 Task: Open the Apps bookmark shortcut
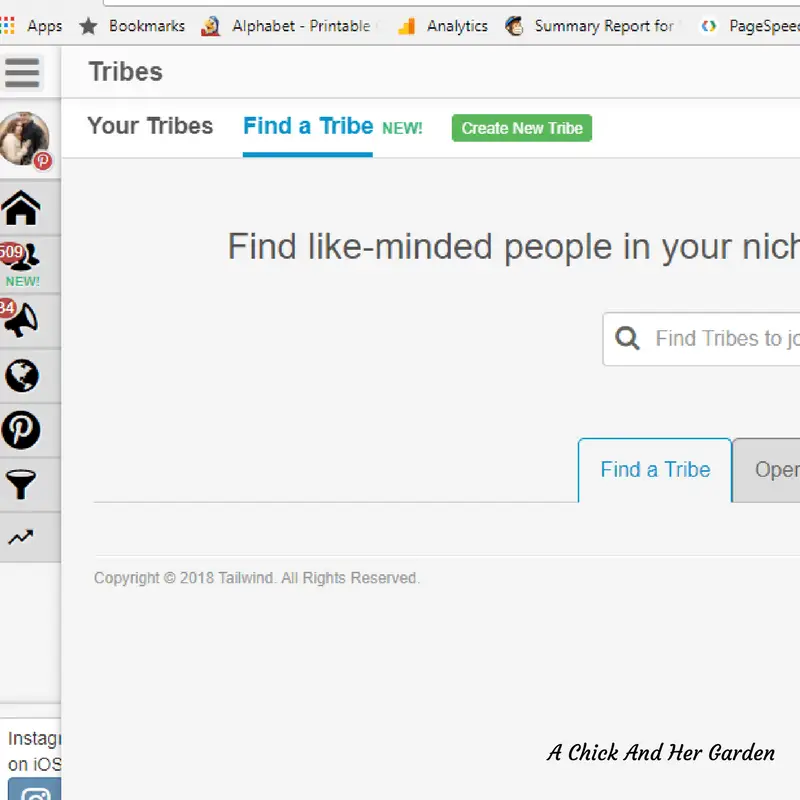[31, 26]
